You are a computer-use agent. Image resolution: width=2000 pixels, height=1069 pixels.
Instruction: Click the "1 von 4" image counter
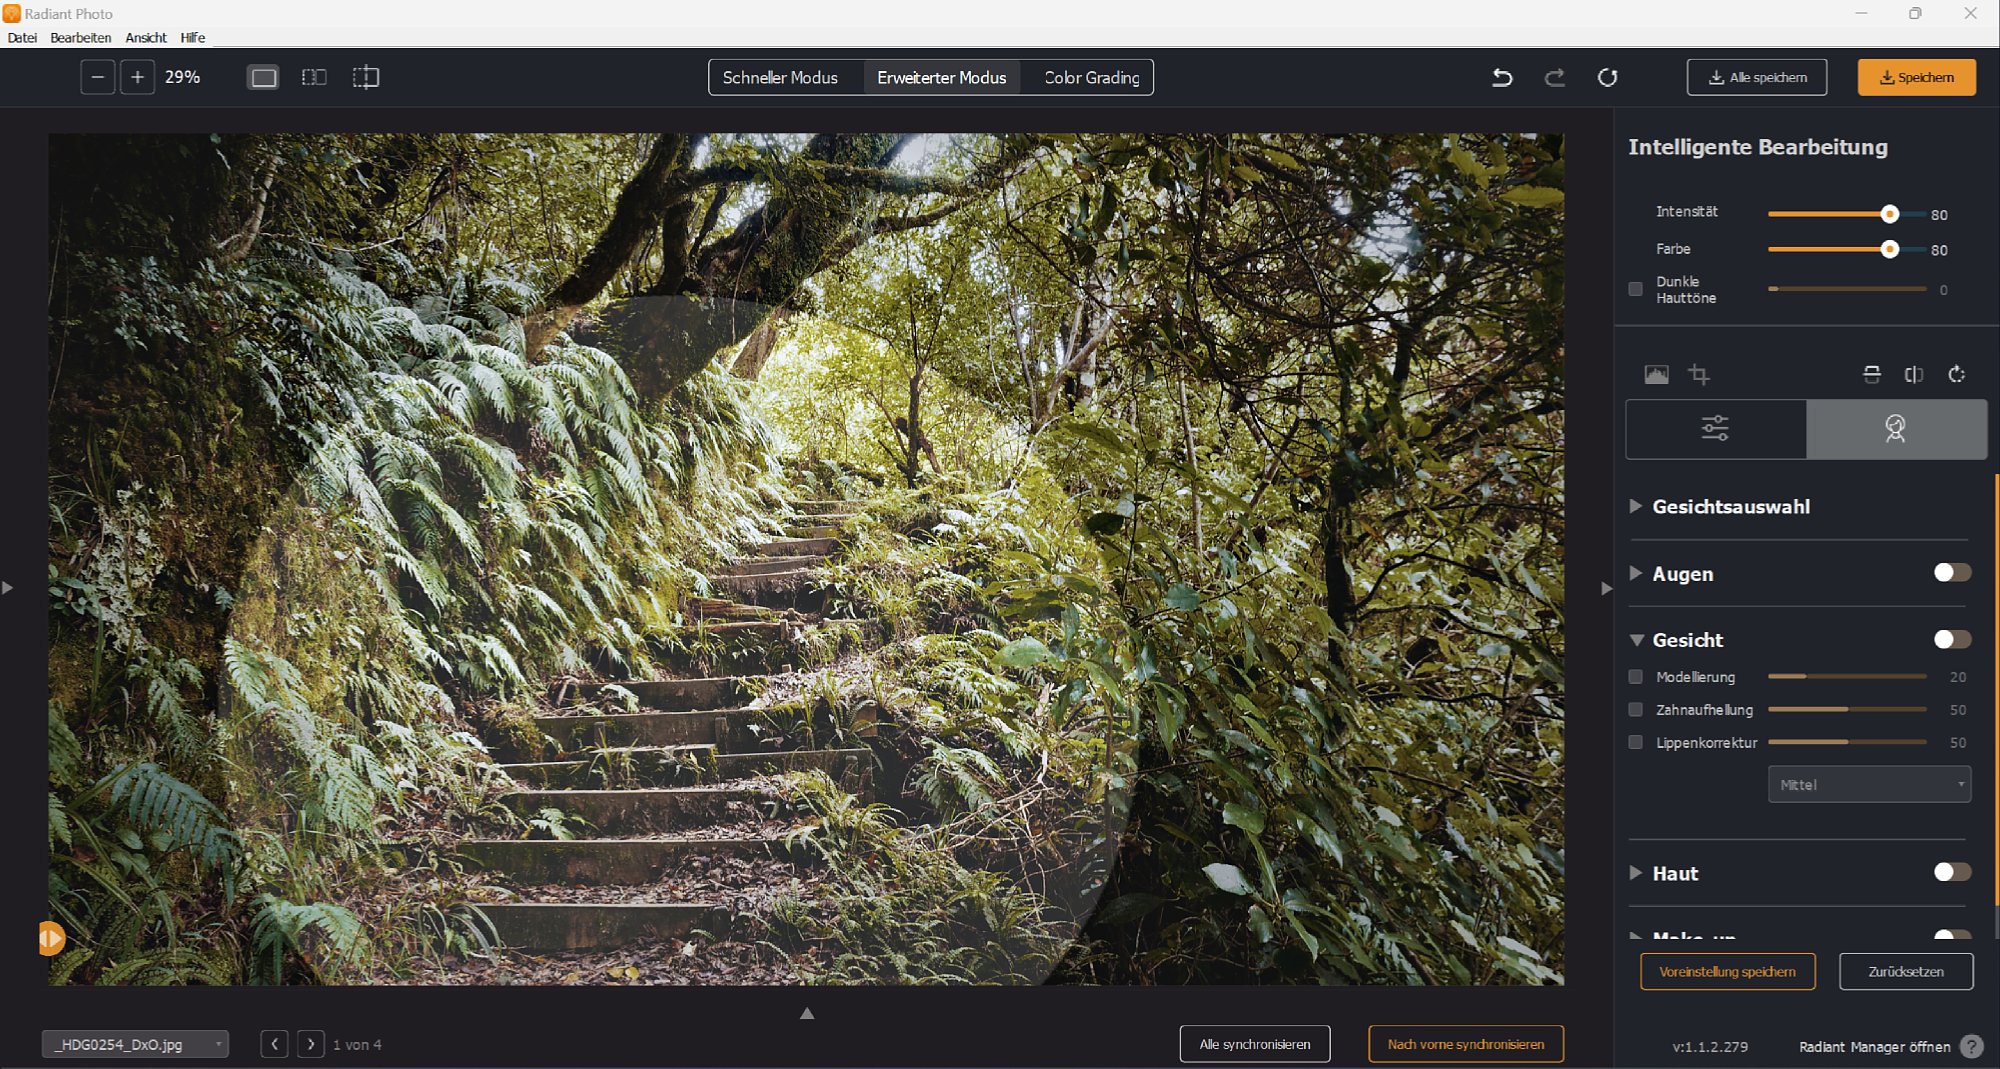click(x=357, y=1045)
